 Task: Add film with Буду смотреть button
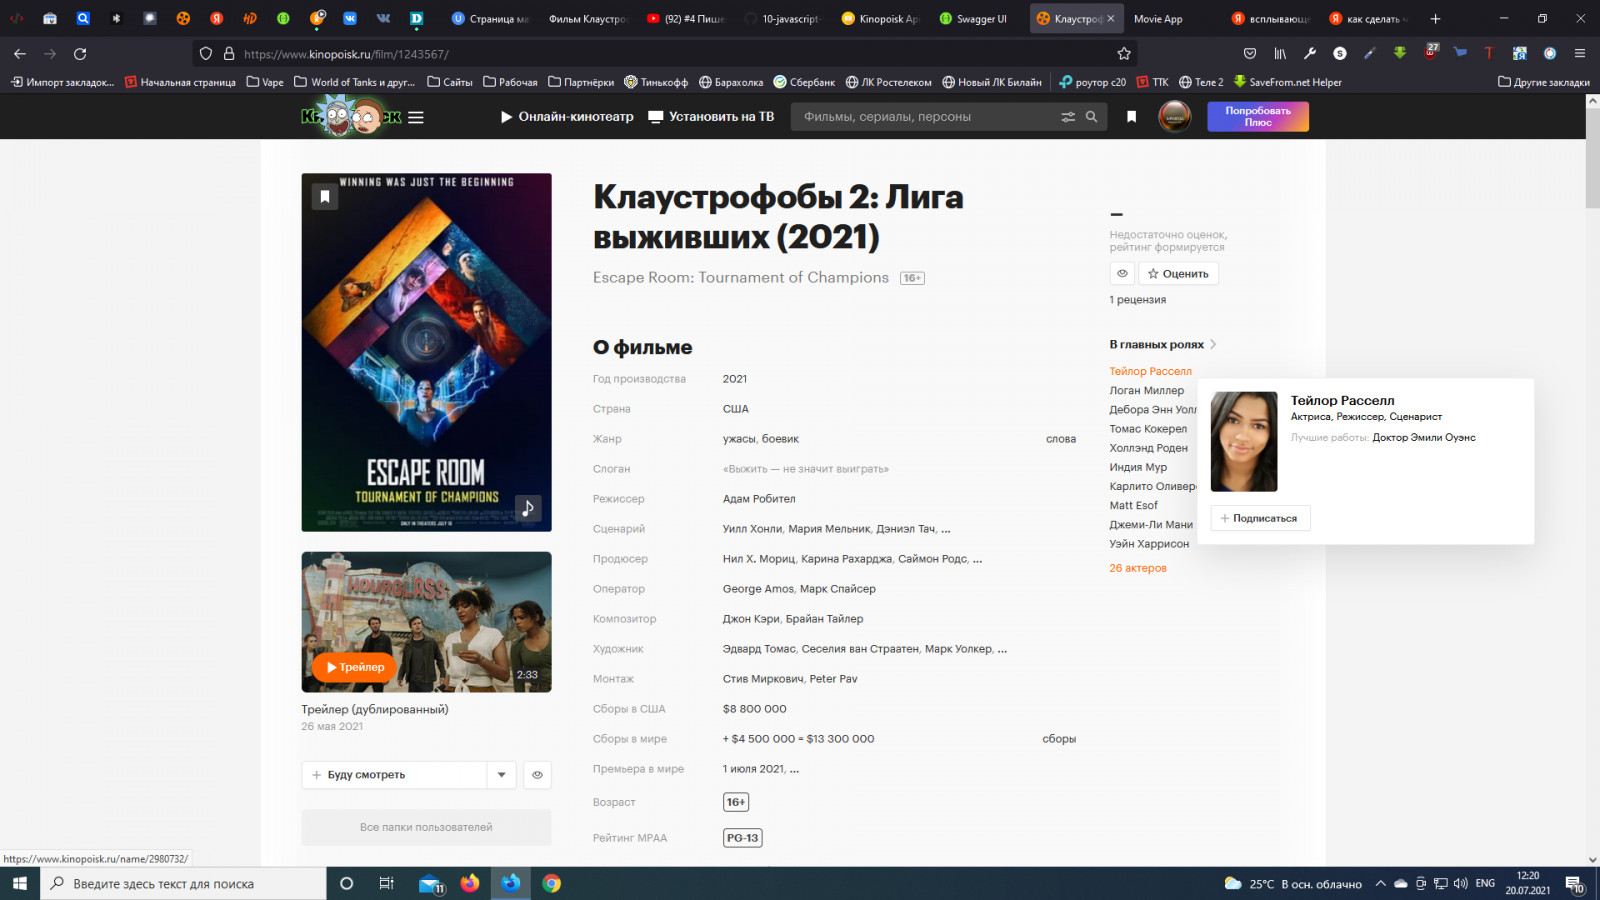[x=394, y=775]
